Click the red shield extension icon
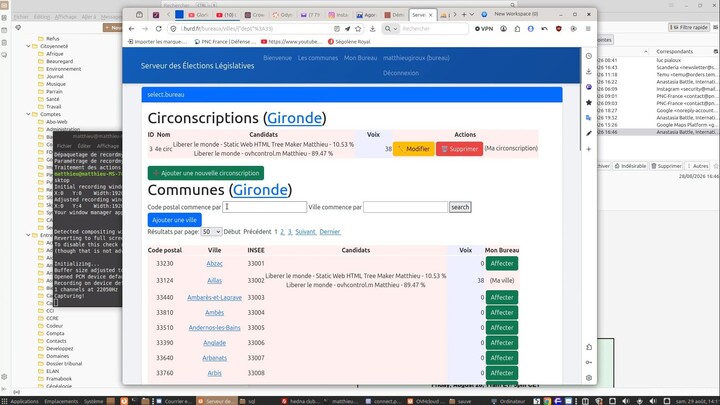The image size is (720, 405). click(558, 28)
